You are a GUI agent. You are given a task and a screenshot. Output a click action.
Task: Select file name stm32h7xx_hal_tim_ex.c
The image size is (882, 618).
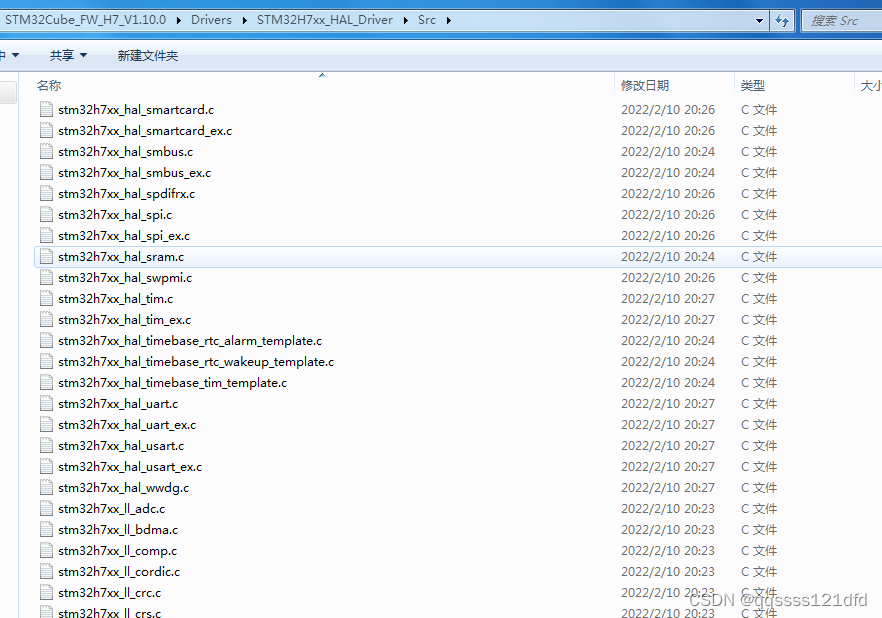point(124,320)
